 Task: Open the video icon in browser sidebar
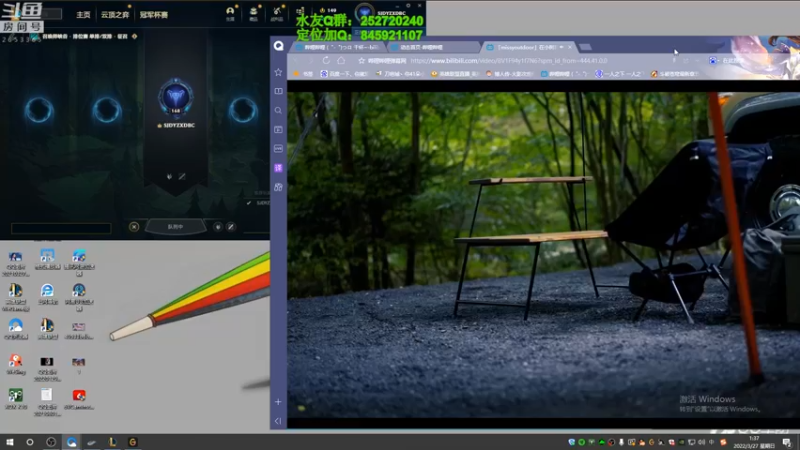[278, 130]
